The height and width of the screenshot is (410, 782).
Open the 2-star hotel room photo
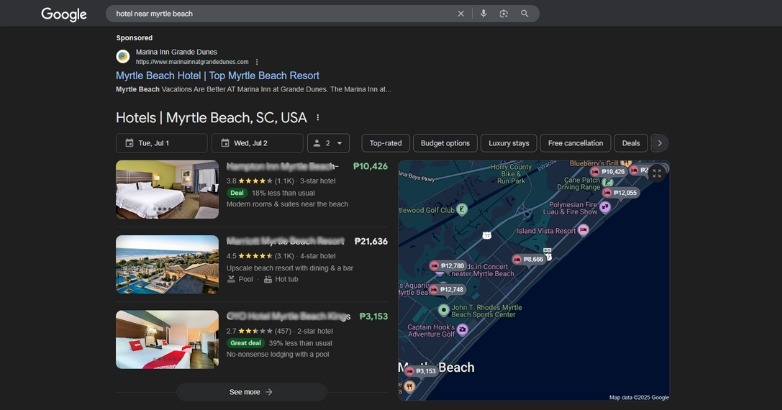point(167,340)
